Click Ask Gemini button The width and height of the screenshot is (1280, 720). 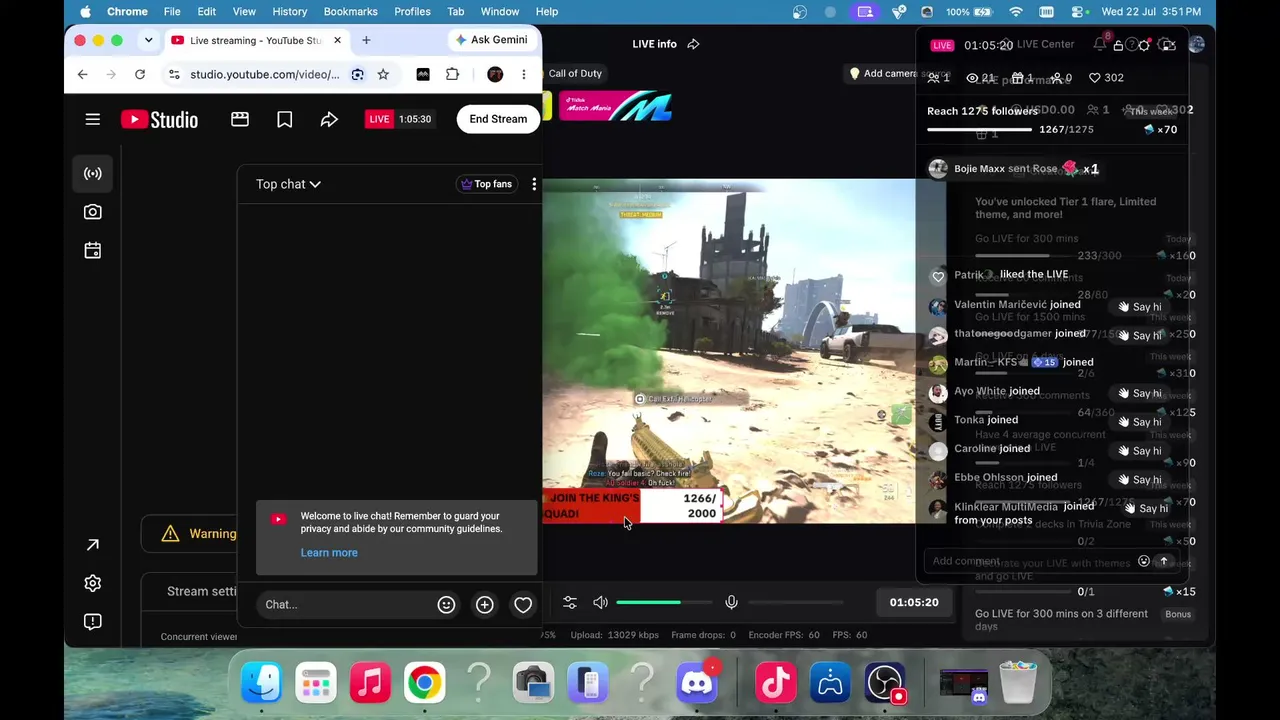492,40
